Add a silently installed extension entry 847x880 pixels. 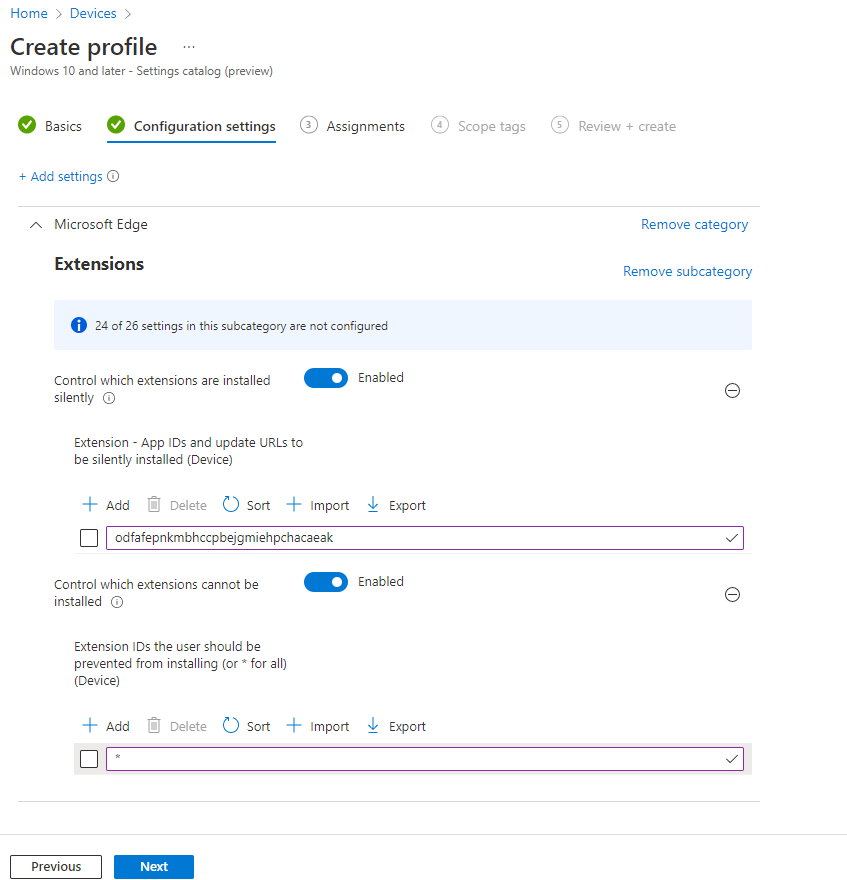pyautogui.click(x=106, y=505)
